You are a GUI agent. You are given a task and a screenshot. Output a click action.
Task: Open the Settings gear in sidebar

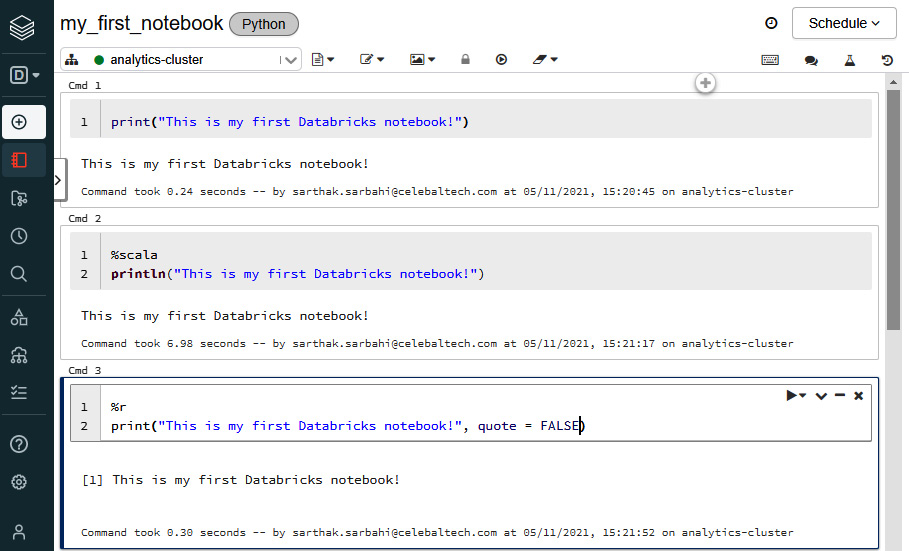(19, 482)
